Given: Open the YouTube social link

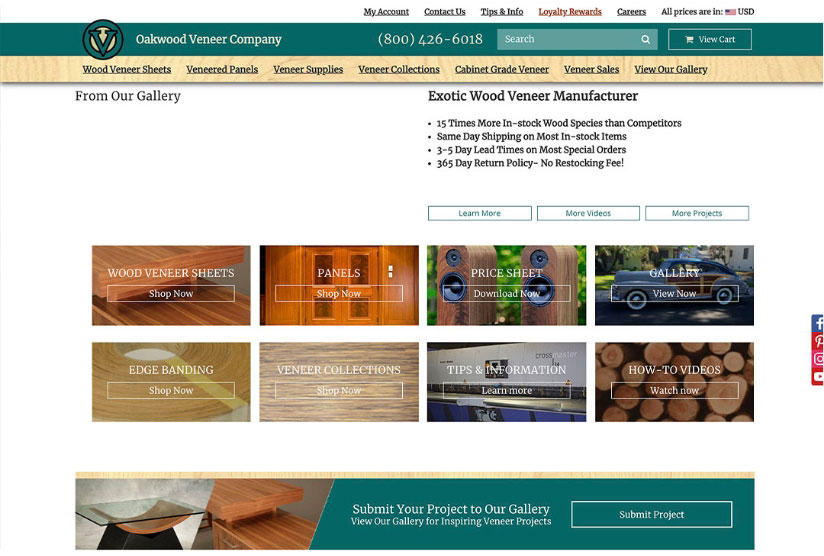Looking at the screenshot, I should [818, 377].
